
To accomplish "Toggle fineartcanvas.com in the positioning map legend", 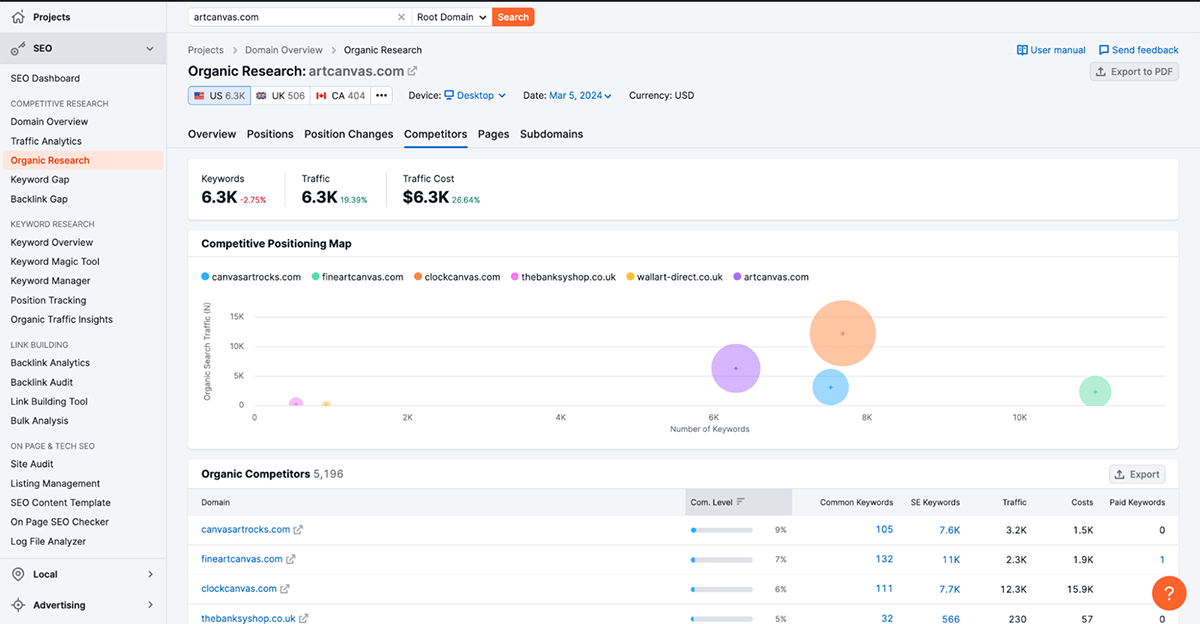I will (357, 277).
